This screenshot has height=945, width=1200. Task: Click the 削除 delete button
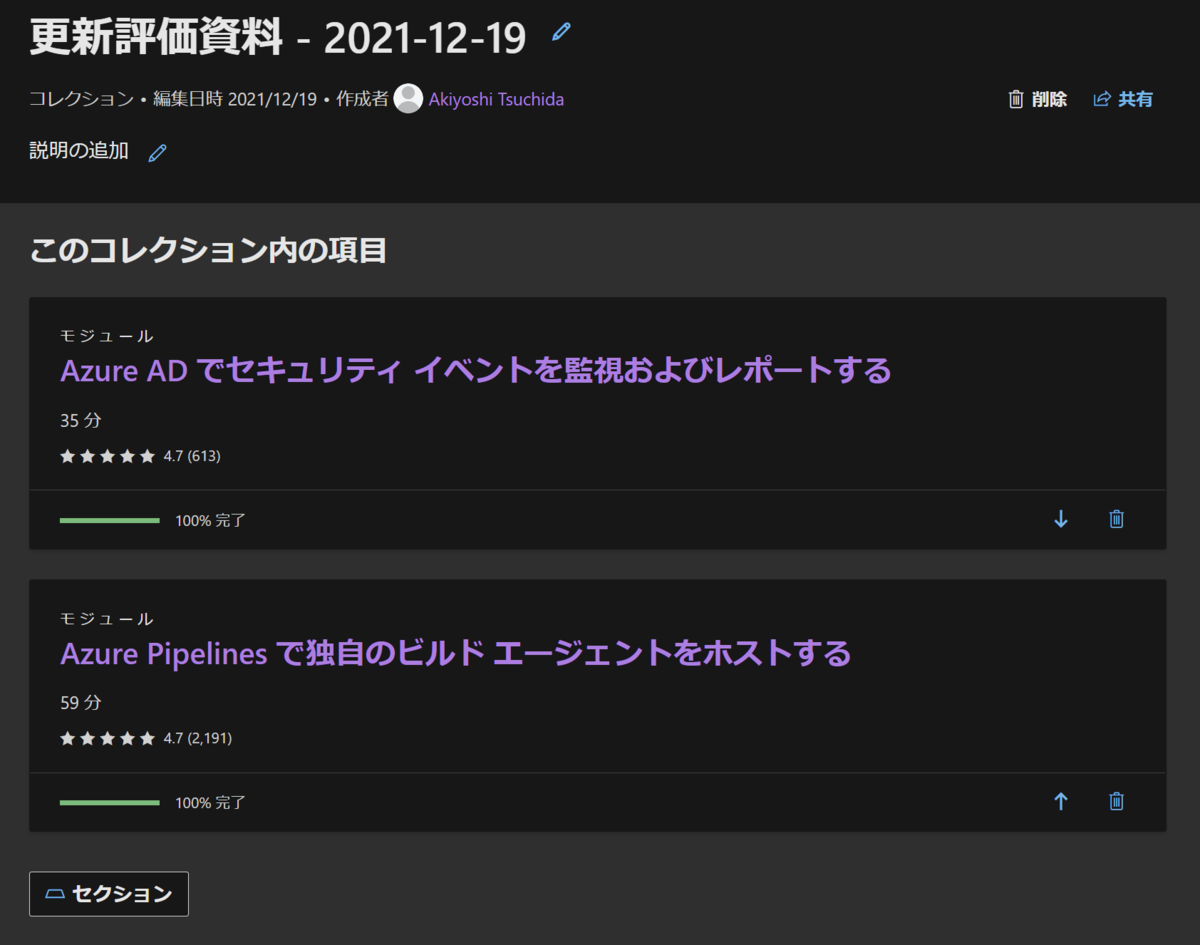(x=1037, y=99)
